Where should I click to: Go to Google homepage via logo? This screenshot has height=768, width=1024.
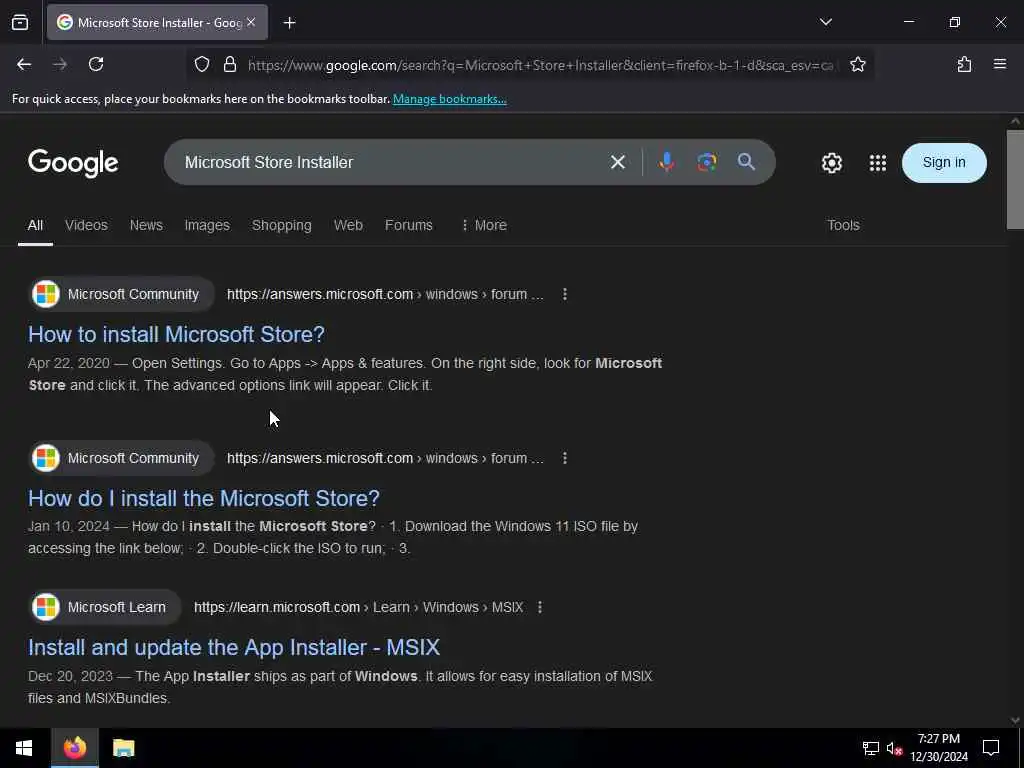[x=73, y=163]
